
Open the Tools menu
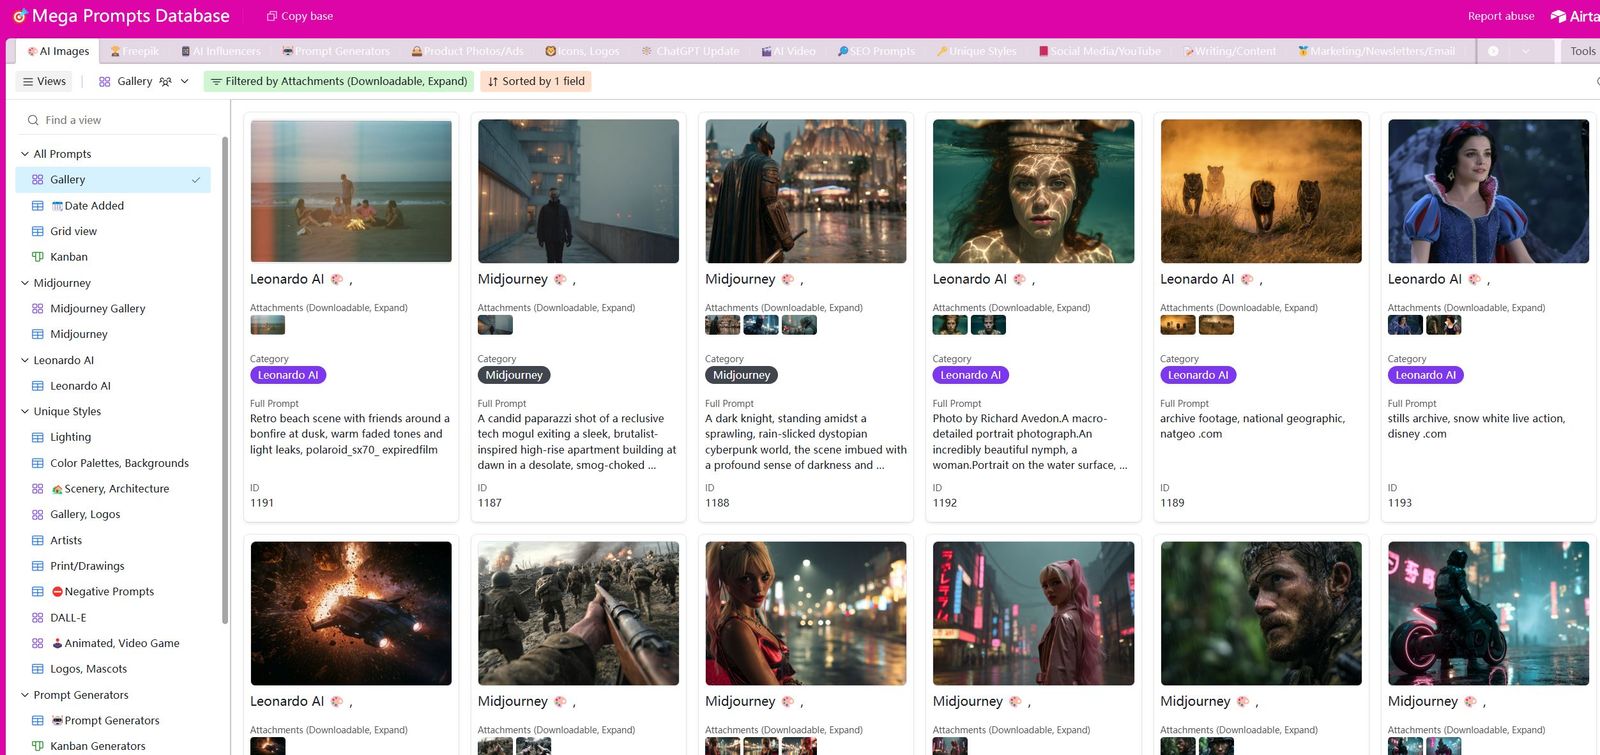1581,51
